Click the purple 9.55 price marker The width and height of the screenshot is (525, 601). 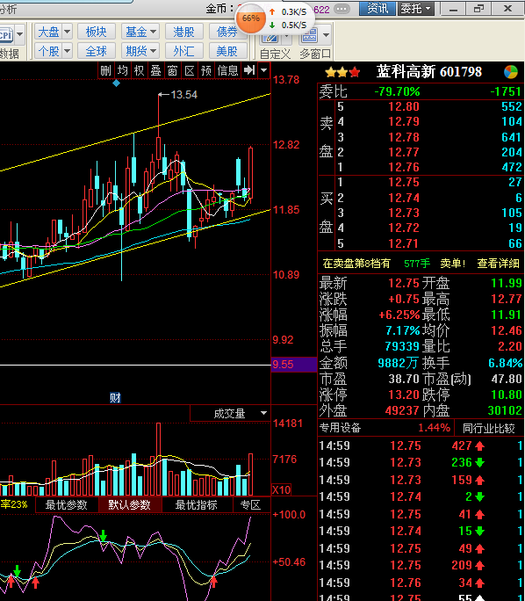point(294,364)
